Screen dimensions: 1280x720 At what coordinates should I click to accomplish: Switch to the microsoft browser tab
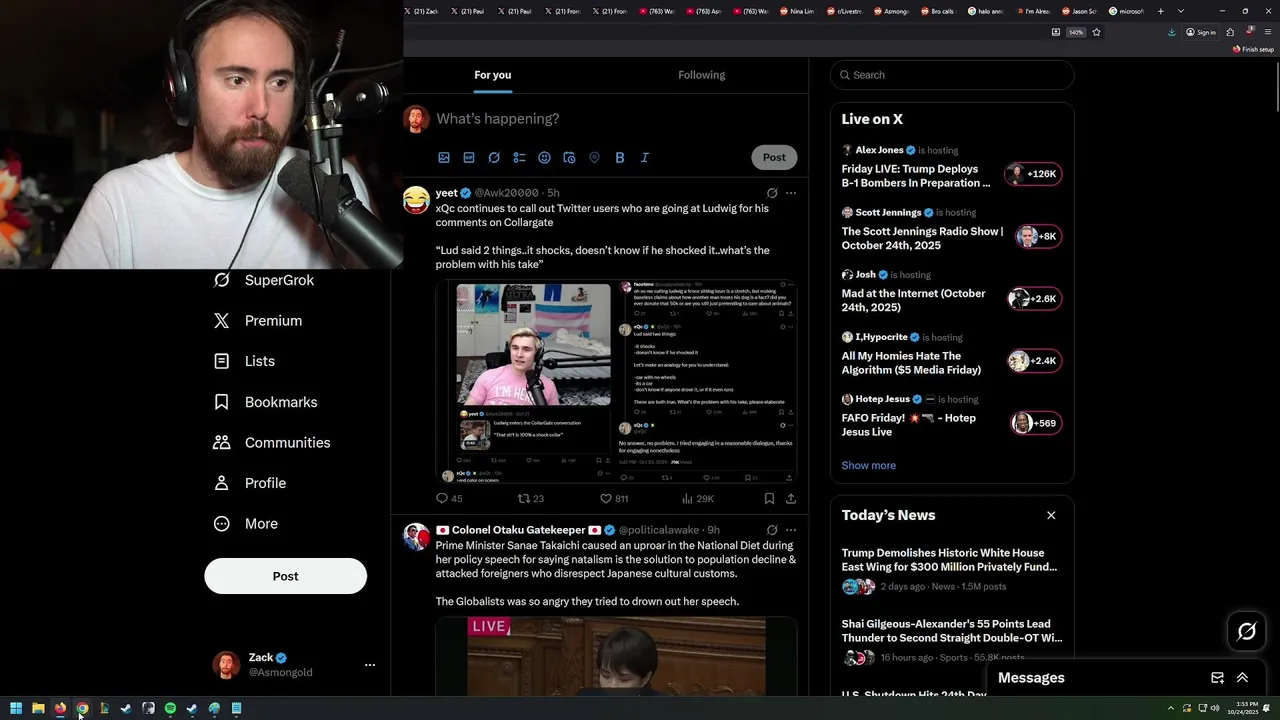pos(1128,11)
